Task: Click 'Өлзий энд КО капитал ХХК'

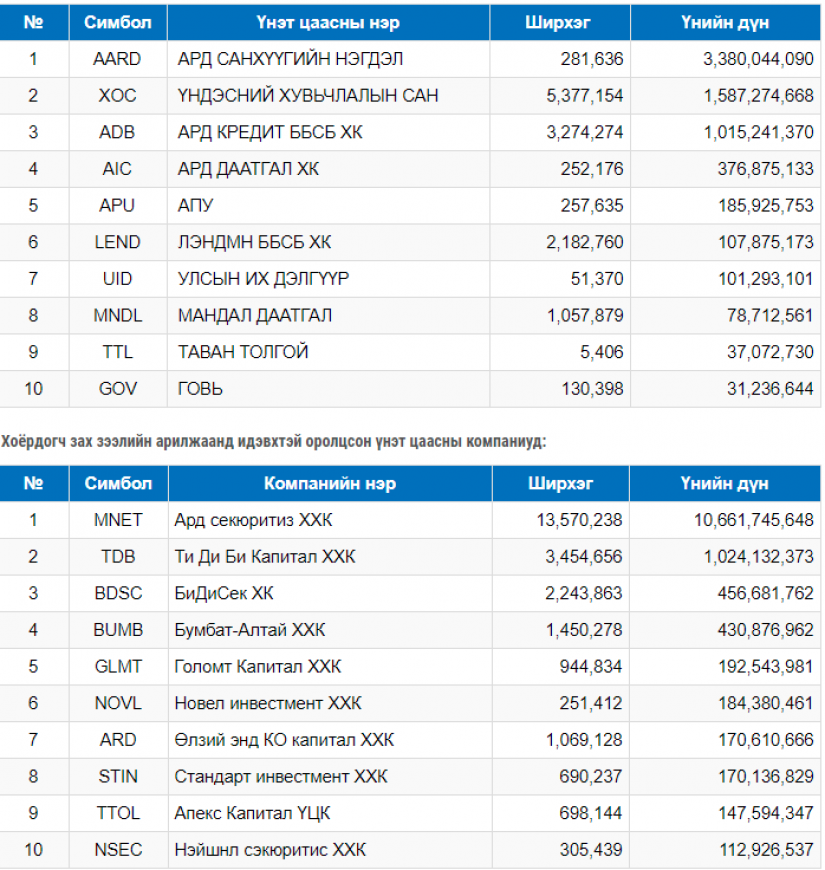Action: coord(284,740)
